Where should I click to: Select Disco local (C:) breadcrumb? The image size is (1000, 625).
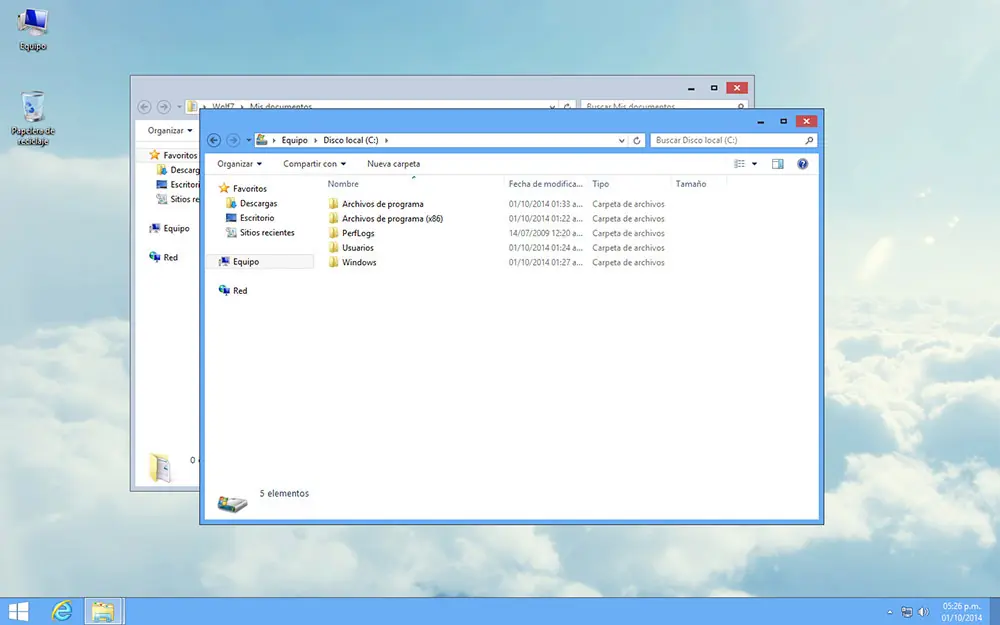coord(350,140)
